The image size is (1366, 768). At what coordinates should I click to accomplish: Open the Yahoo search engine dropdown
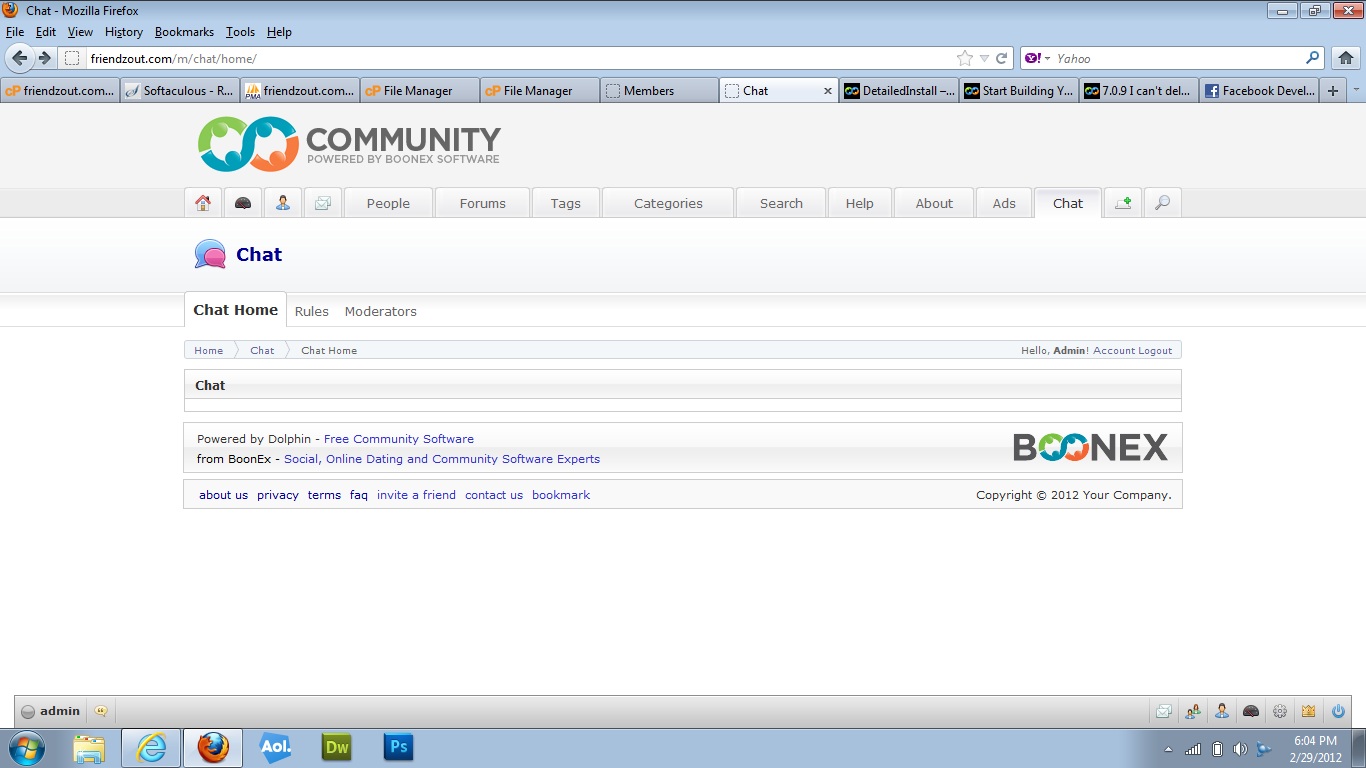tap(1037, 59)
